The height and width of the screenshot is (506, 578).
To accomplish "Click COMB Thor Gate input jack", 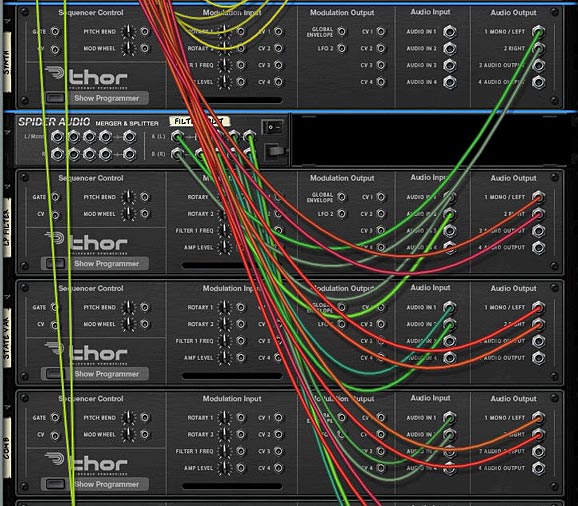I will (55, 418).
